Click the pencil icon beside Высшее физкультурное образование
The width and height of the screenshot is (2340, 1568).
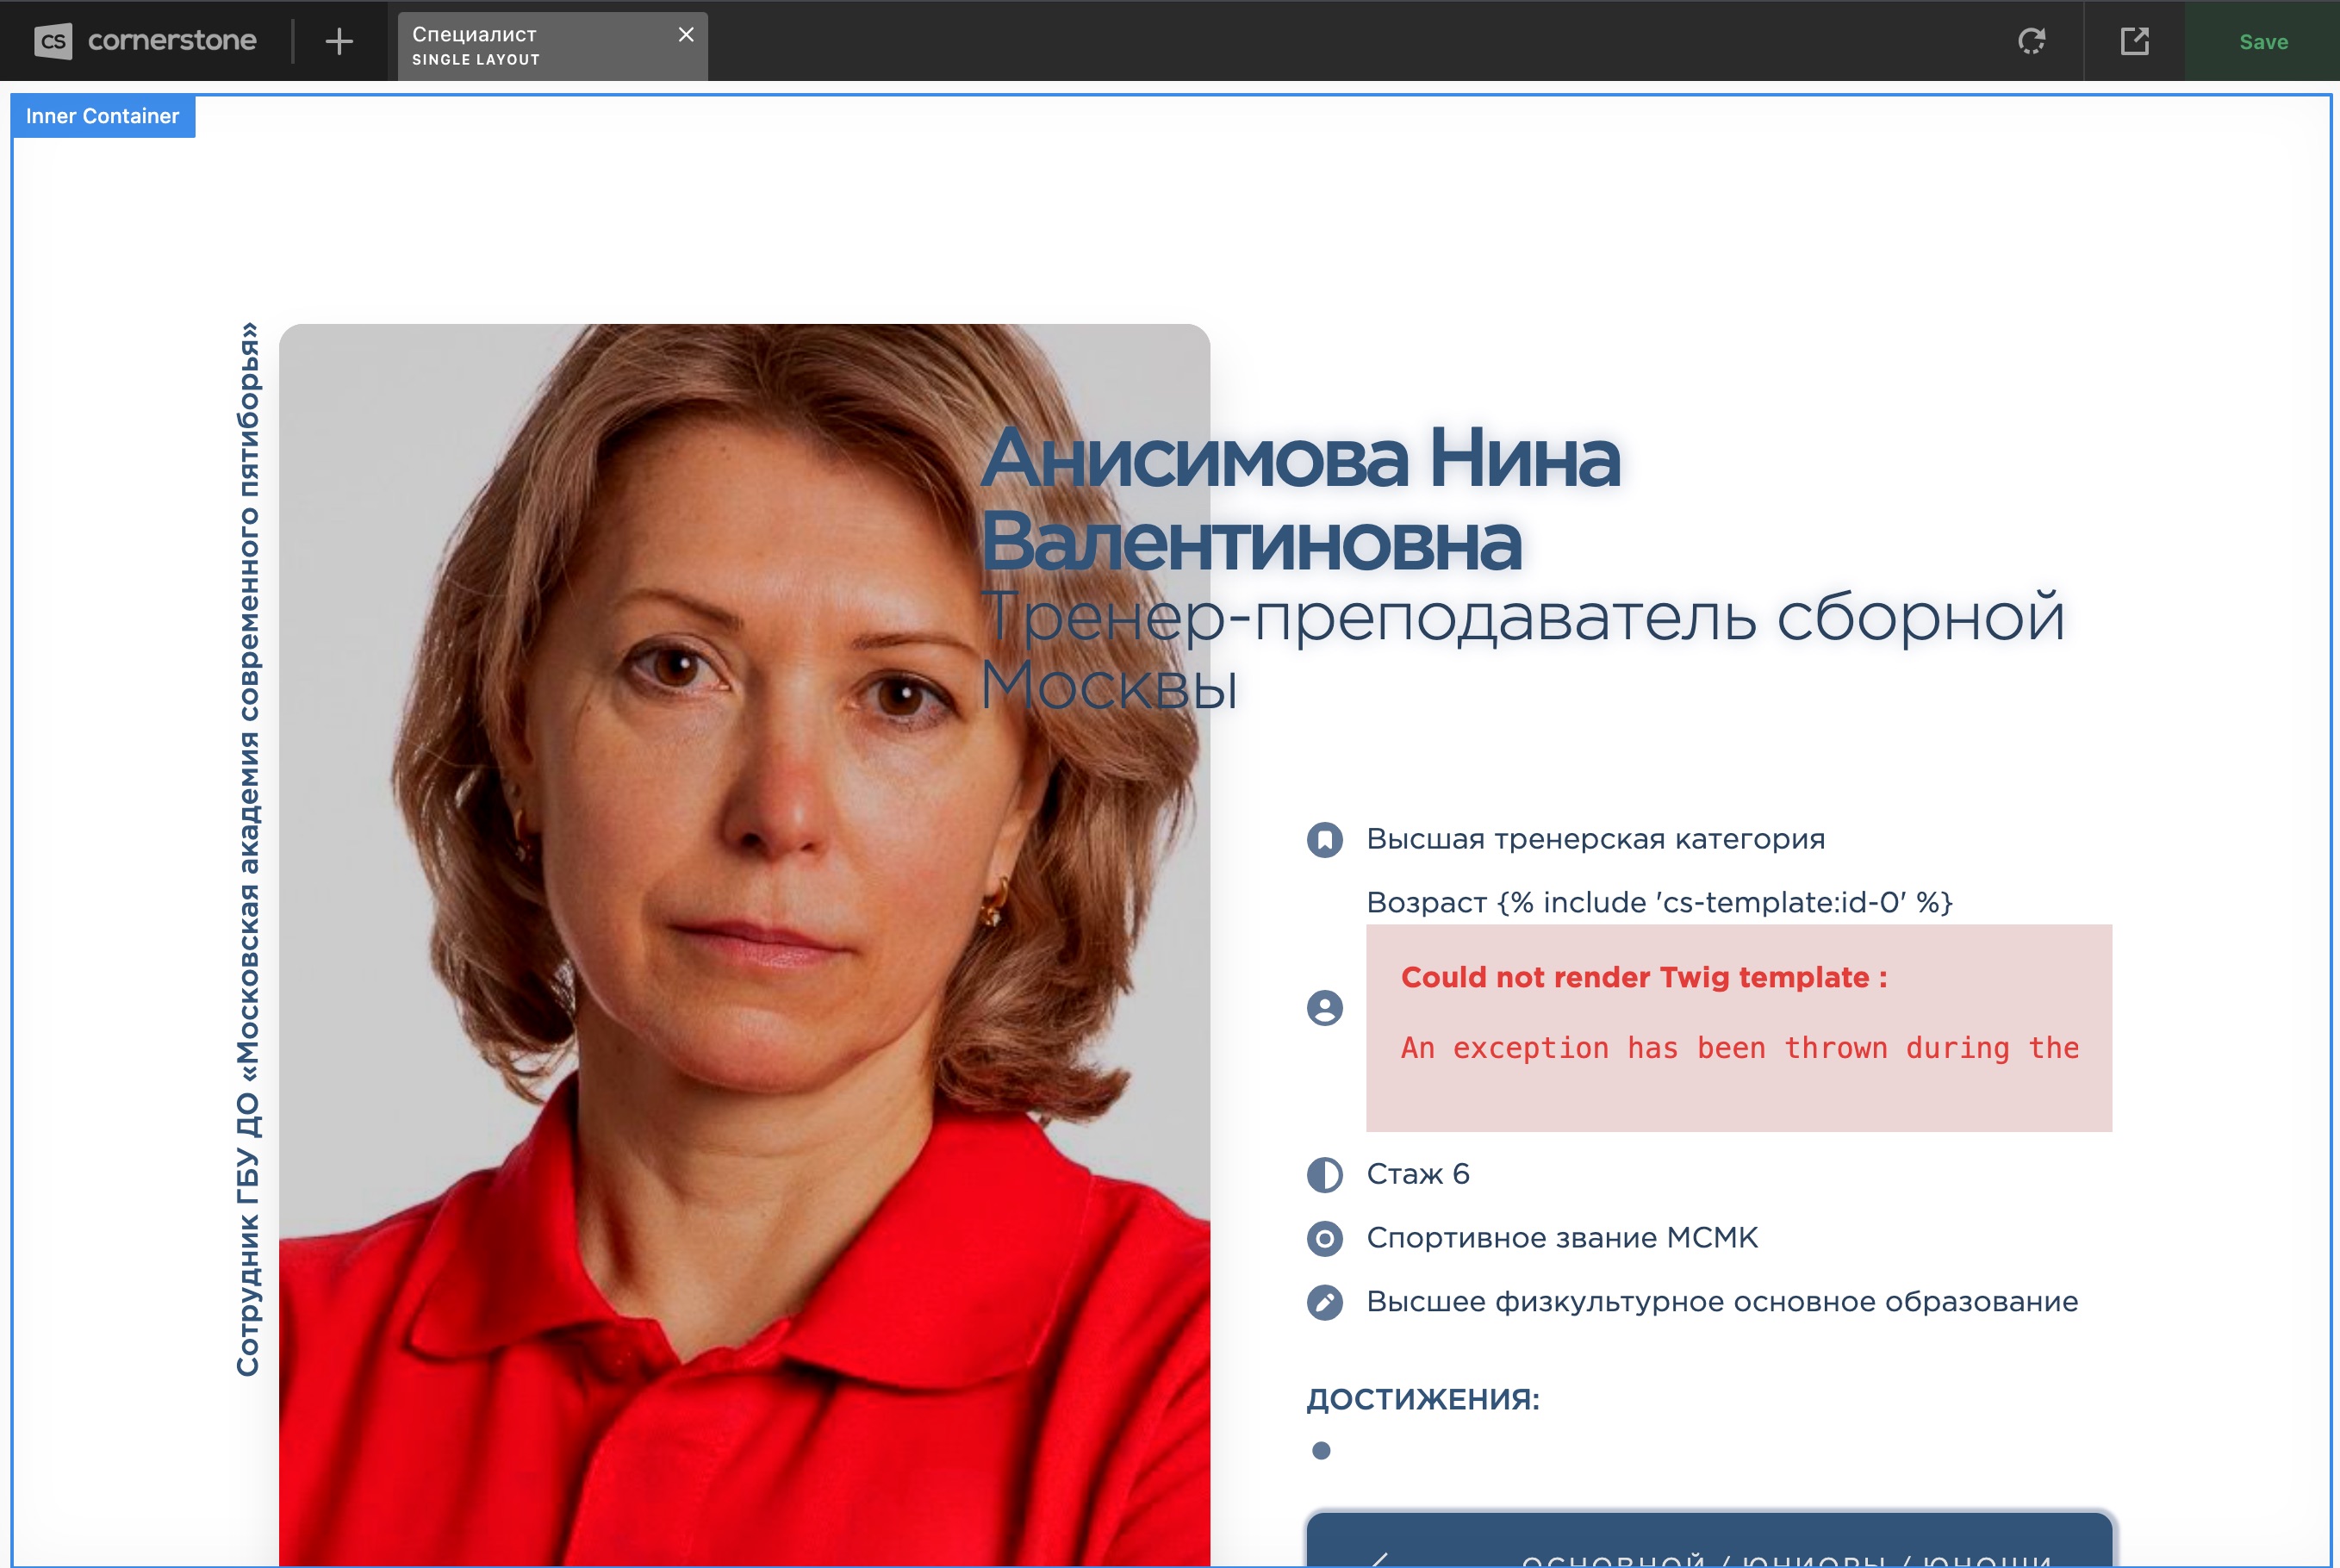click(x=1324, y=1302)
